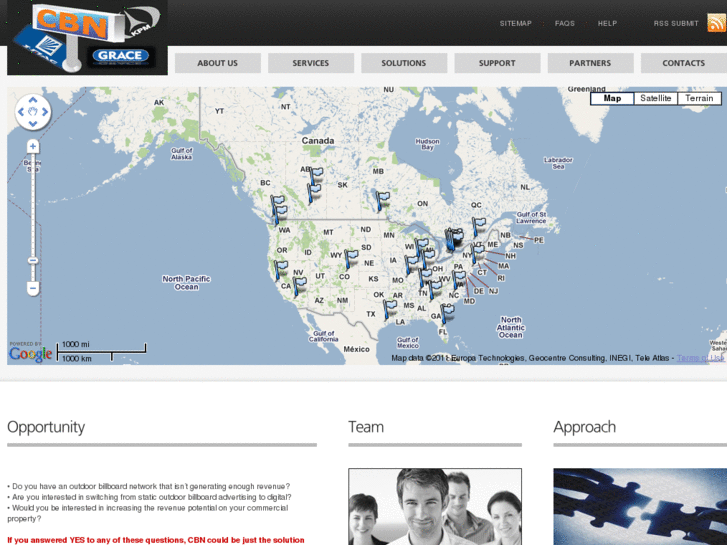Click the Opportunity heading

(46, 427)
